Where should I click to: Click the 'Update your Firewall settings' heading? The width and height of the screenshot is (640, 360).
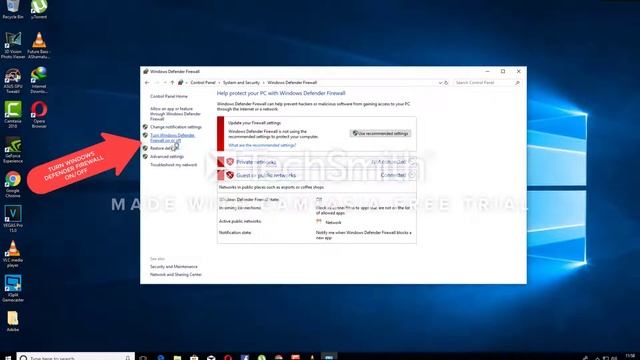pyautogui.click(x=254, y=123)
